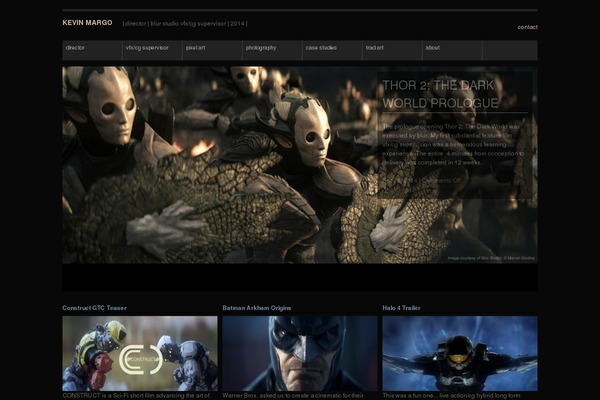This screenshot has width=600, height=400.
Task: Open the Halo 4 Trailer title
Action: tap(401, 308)
